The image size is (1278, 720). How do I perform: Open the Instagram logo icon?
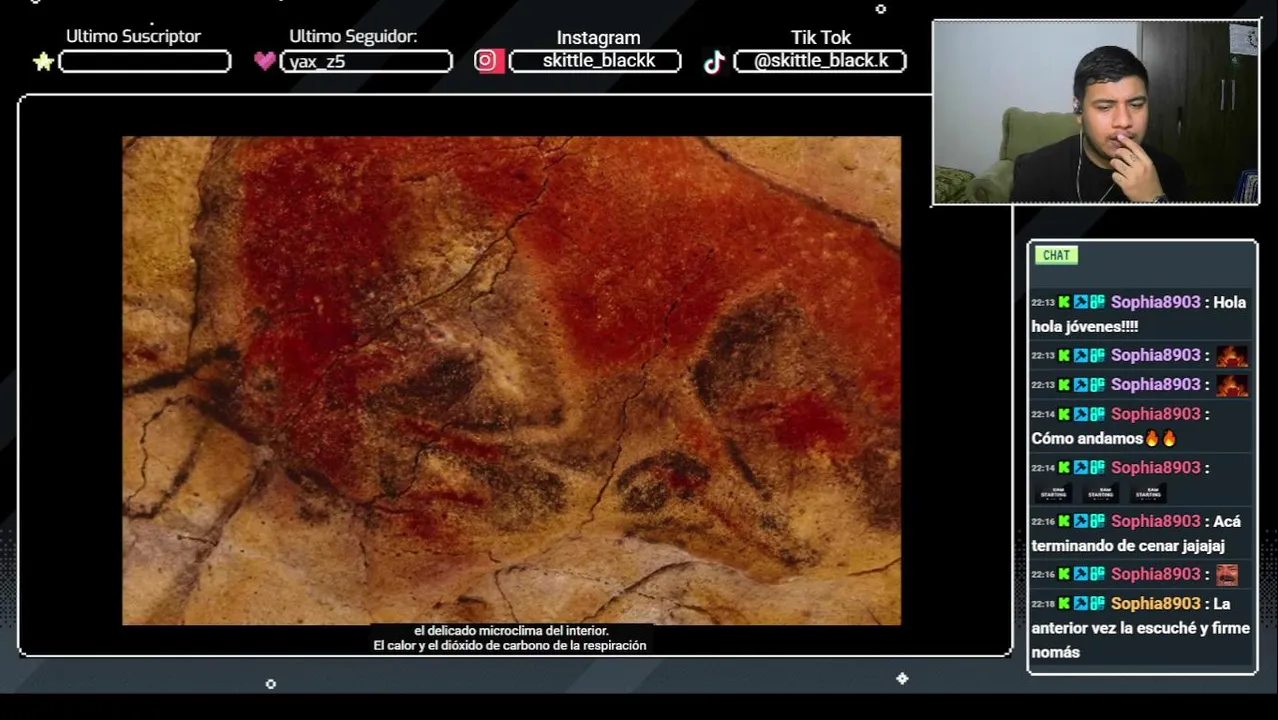(x=488, y=61)
